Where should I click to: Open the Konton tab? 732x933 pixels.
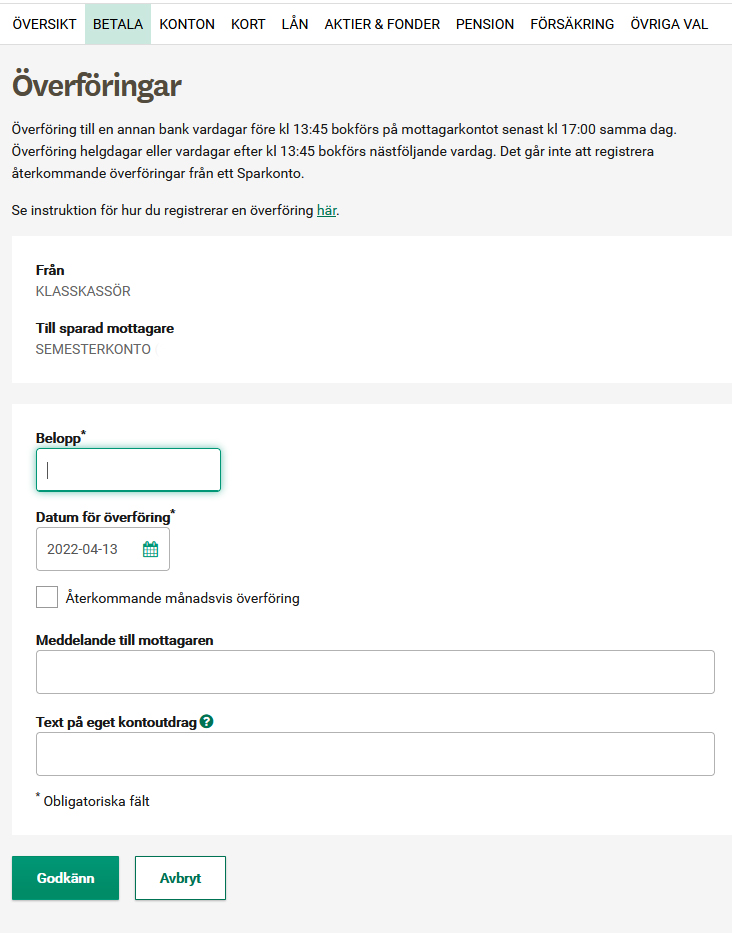coord(187,24)
